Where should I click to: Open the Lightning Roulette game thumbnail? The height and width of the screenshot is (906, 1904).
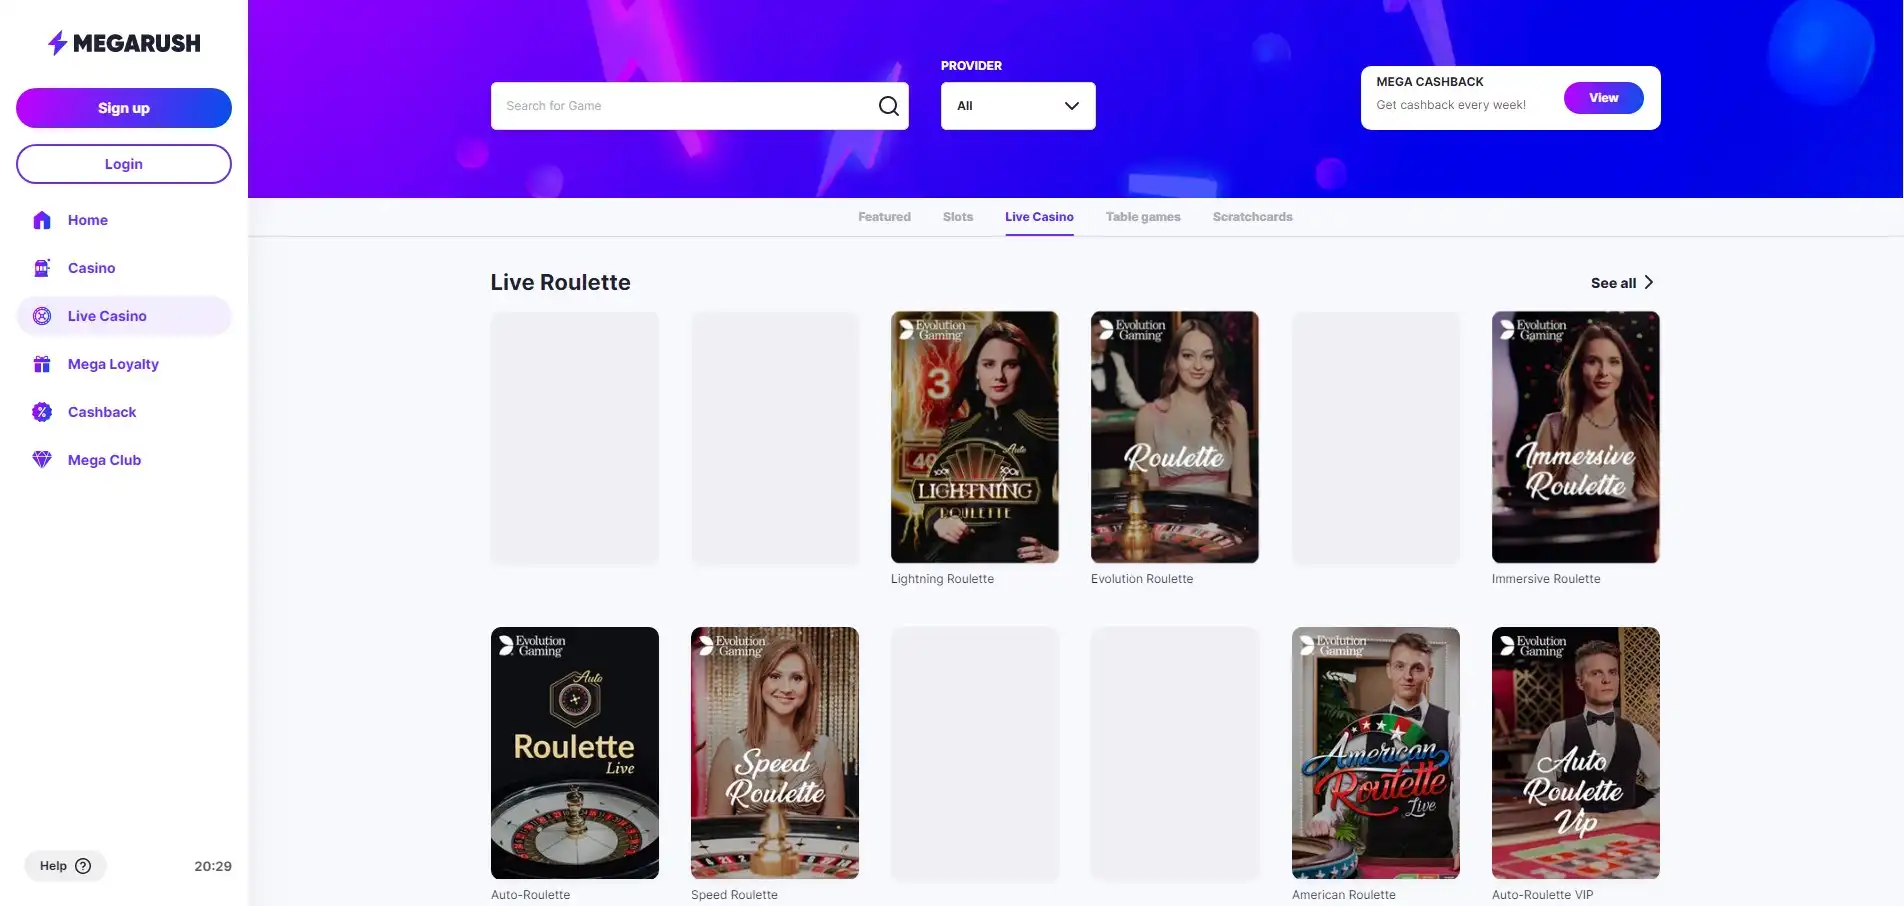point(974,437)
